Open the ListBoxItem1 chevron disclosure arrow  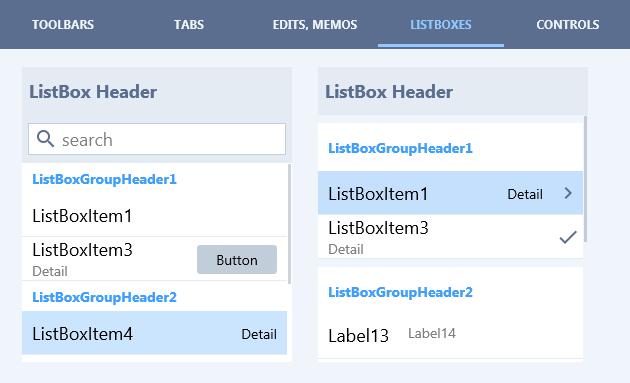[x=568, y=193]
